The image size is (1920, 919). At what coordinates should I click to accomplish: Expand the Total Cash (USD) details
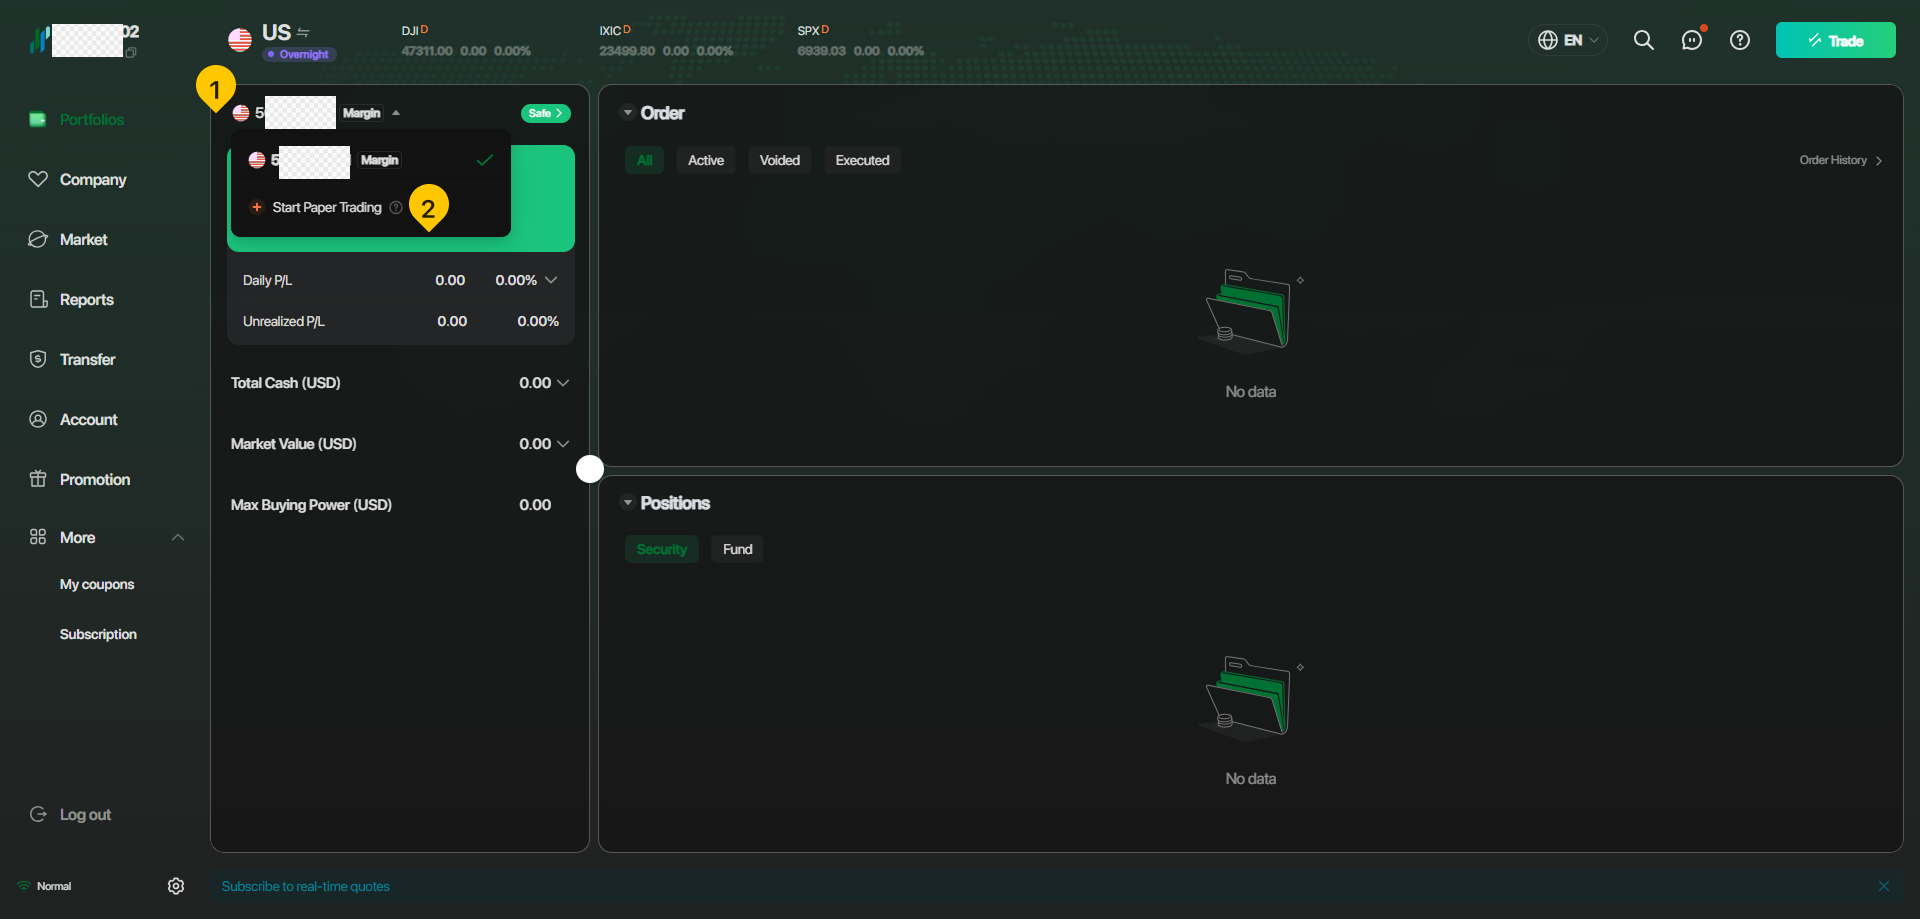[563, 383]
